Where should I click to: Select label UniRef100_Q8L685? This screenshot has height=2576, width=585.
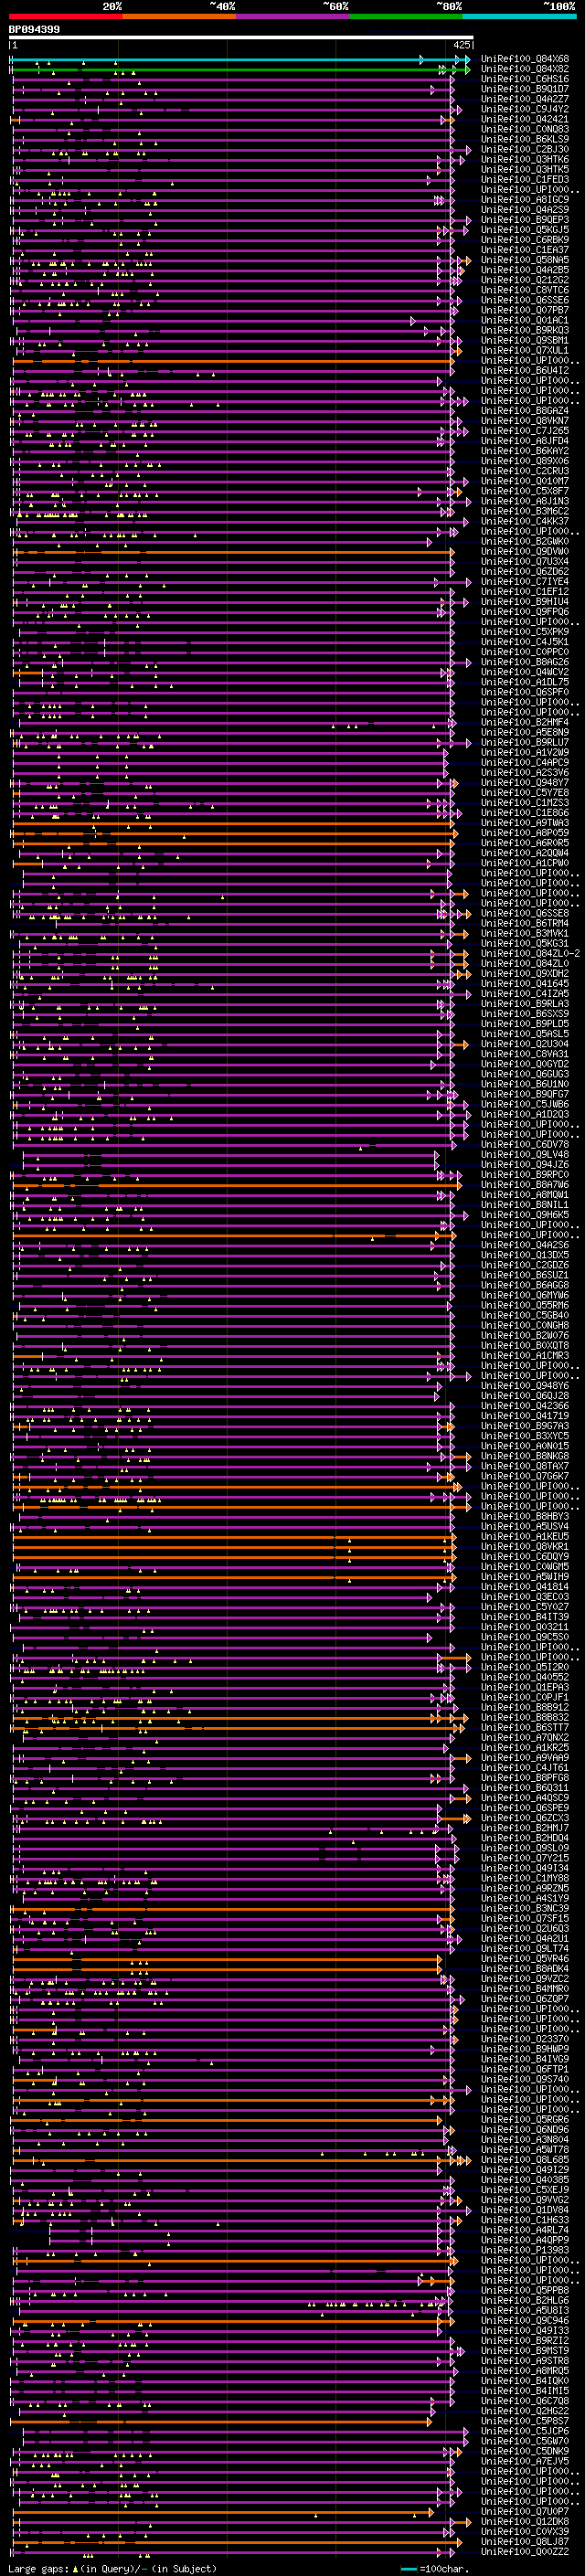tap(525, 2159)
